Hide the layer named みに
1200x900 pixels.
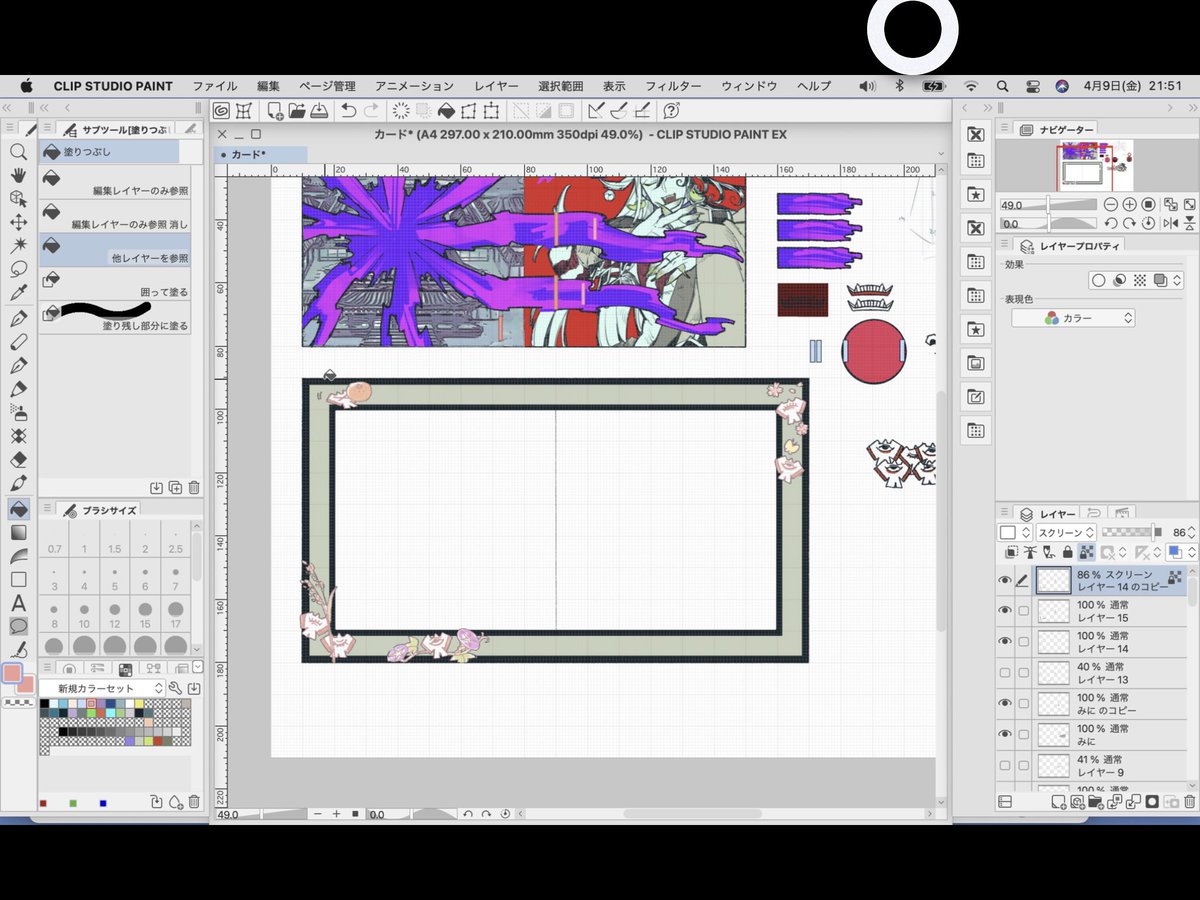click(1005, 734)
